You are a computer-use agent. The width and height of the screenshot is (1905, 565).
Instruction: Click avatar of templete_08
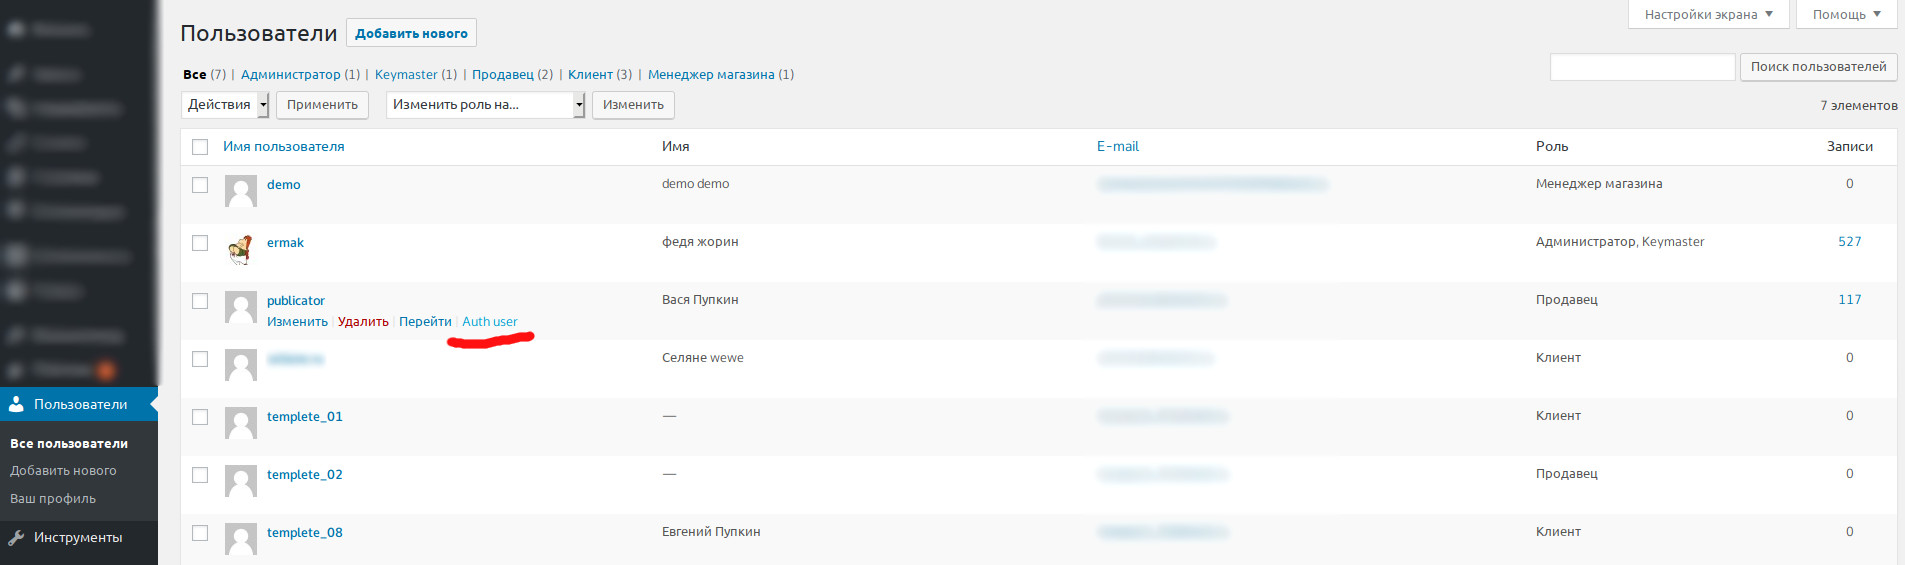click(x=241, y=539)
